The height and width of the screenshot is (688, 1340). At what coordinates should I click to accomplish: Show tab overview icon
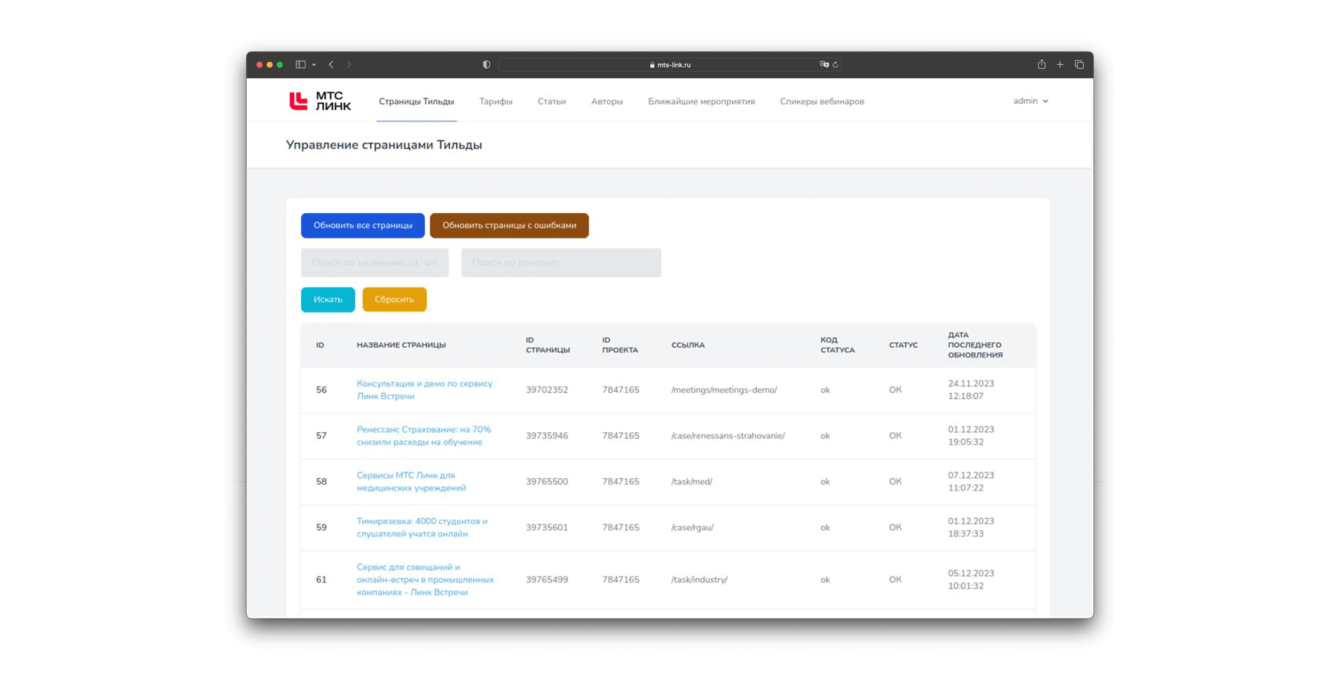(x=1079, y=65)
